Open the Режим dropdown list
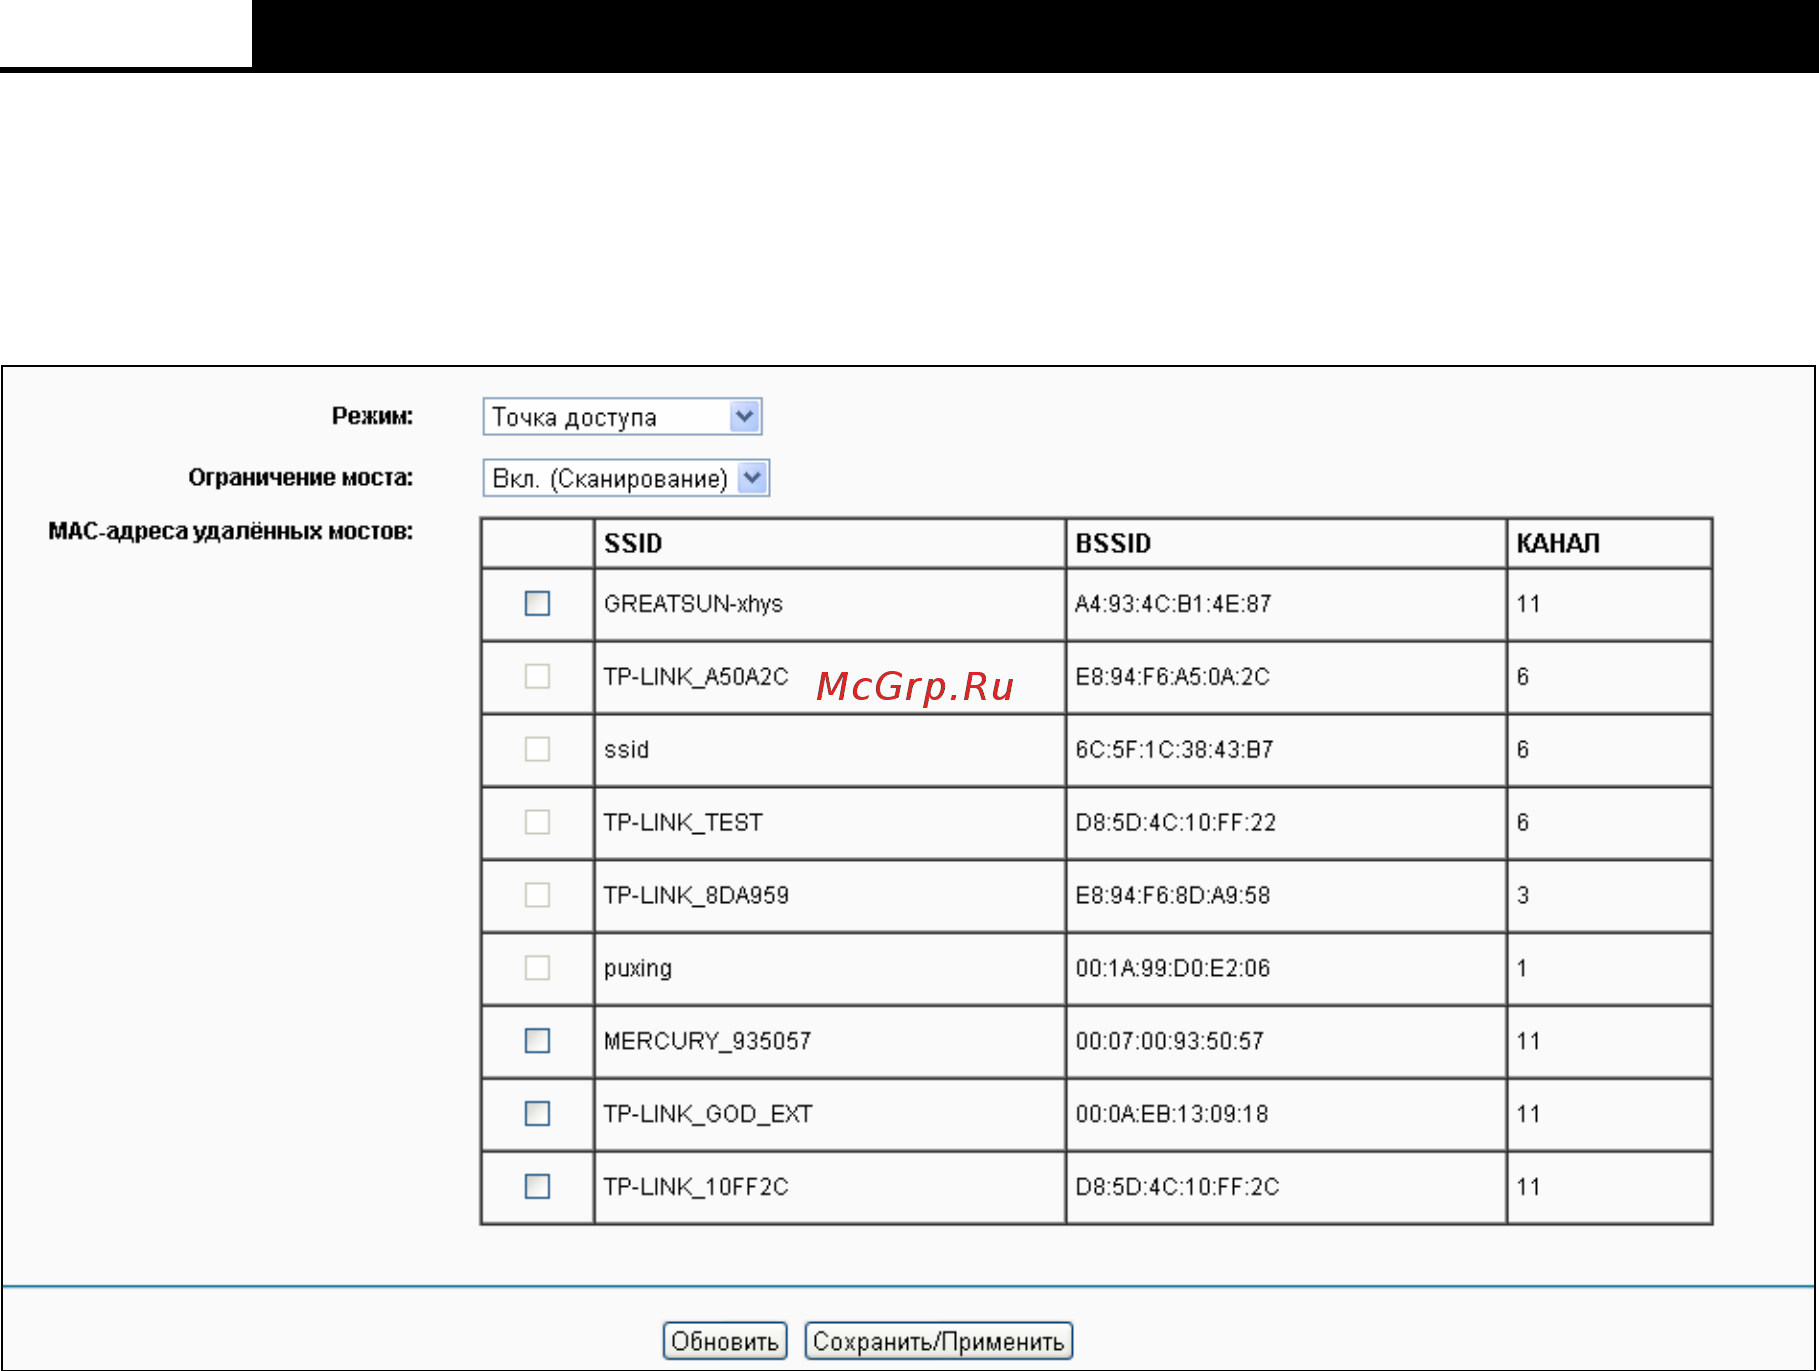The height and width of the screenshot is (1371, 1819). pos(622,417)
